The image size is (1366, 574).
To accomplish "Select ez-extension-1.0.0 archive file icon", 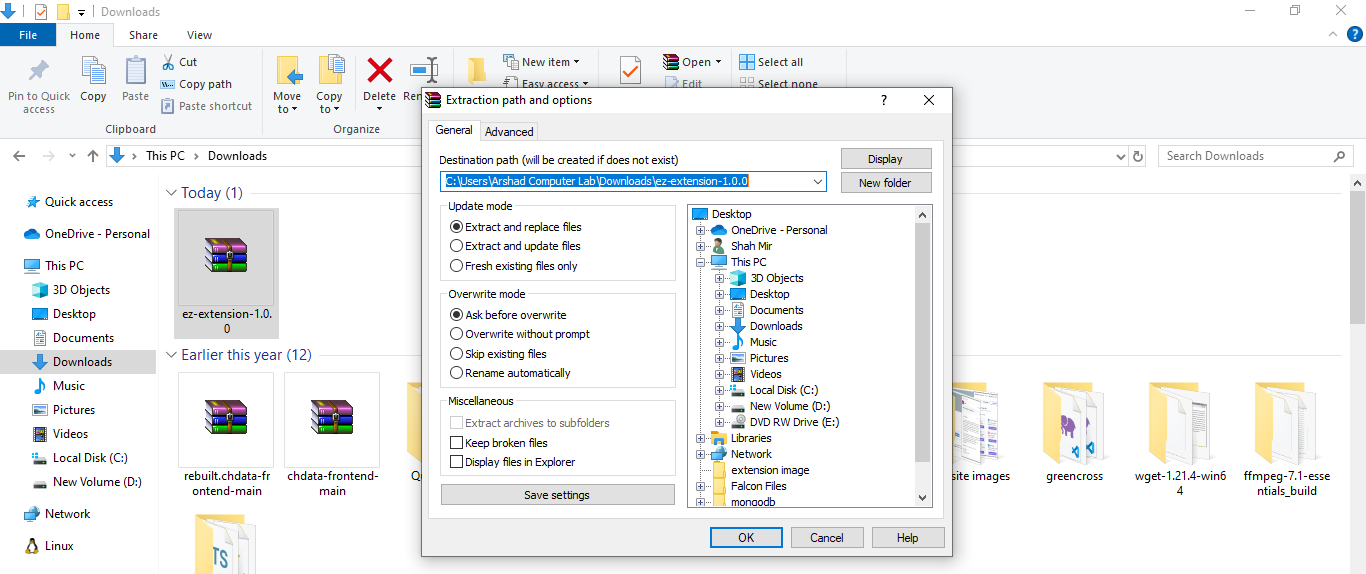I will click(x=226, y=255).
